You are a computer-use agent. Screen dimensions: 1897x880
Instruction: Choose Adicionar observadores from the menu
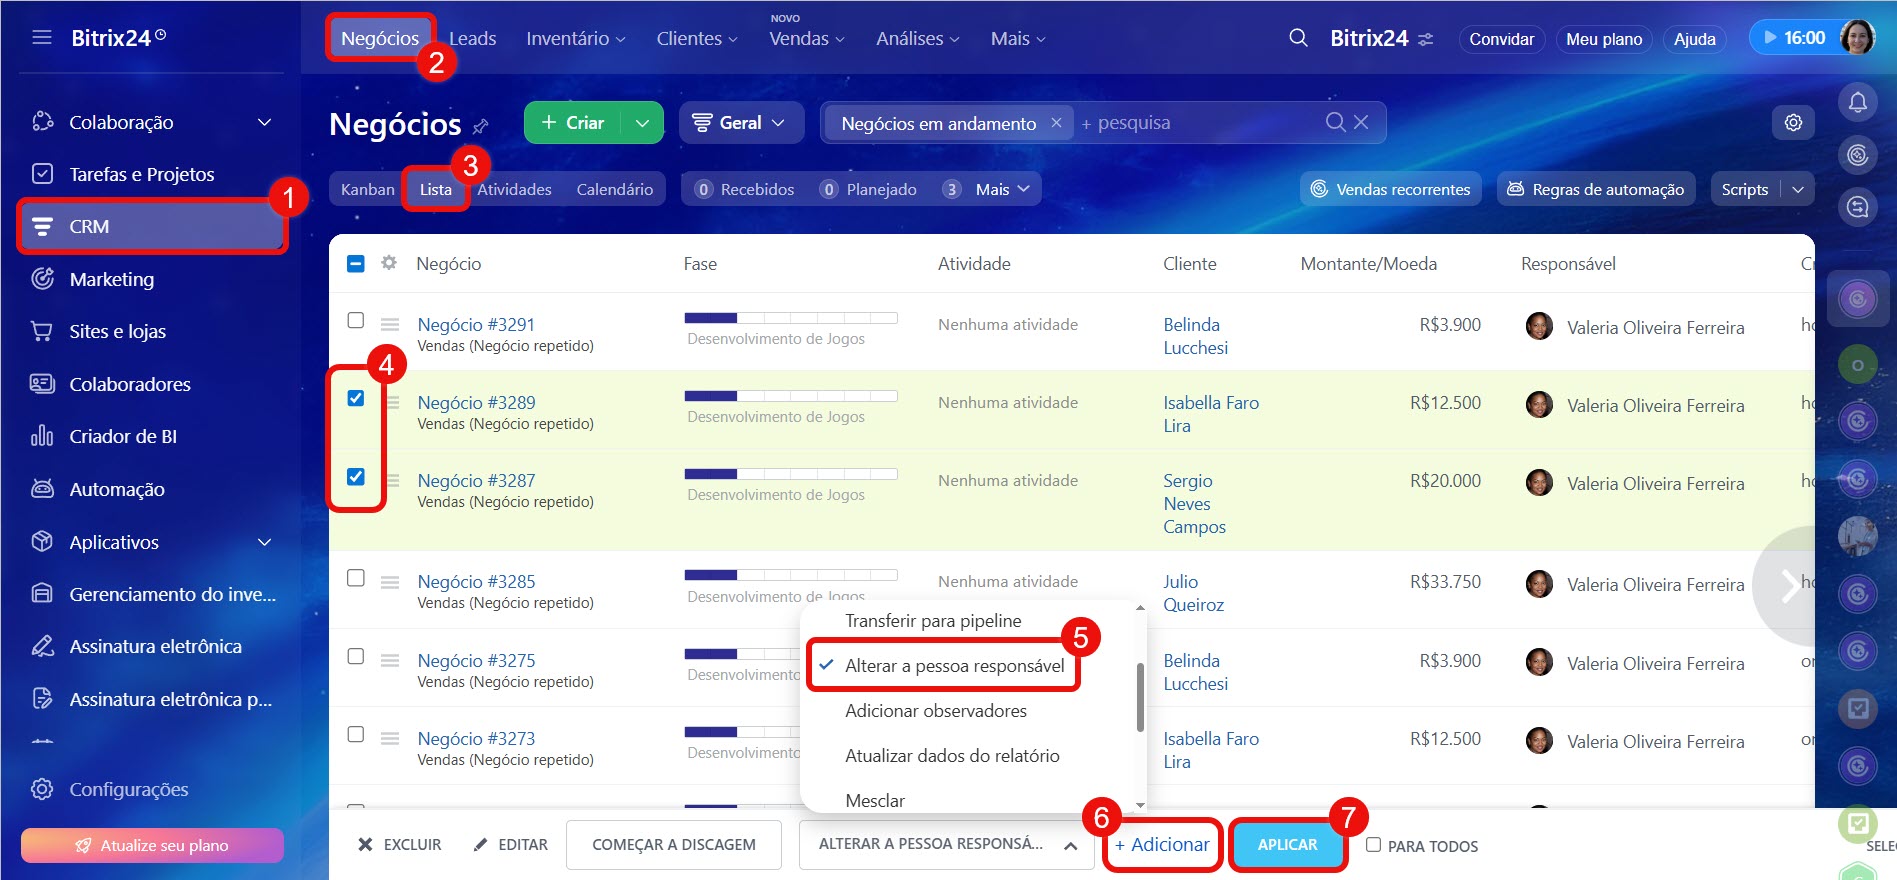pyautogui.click(x=935, y=711)
